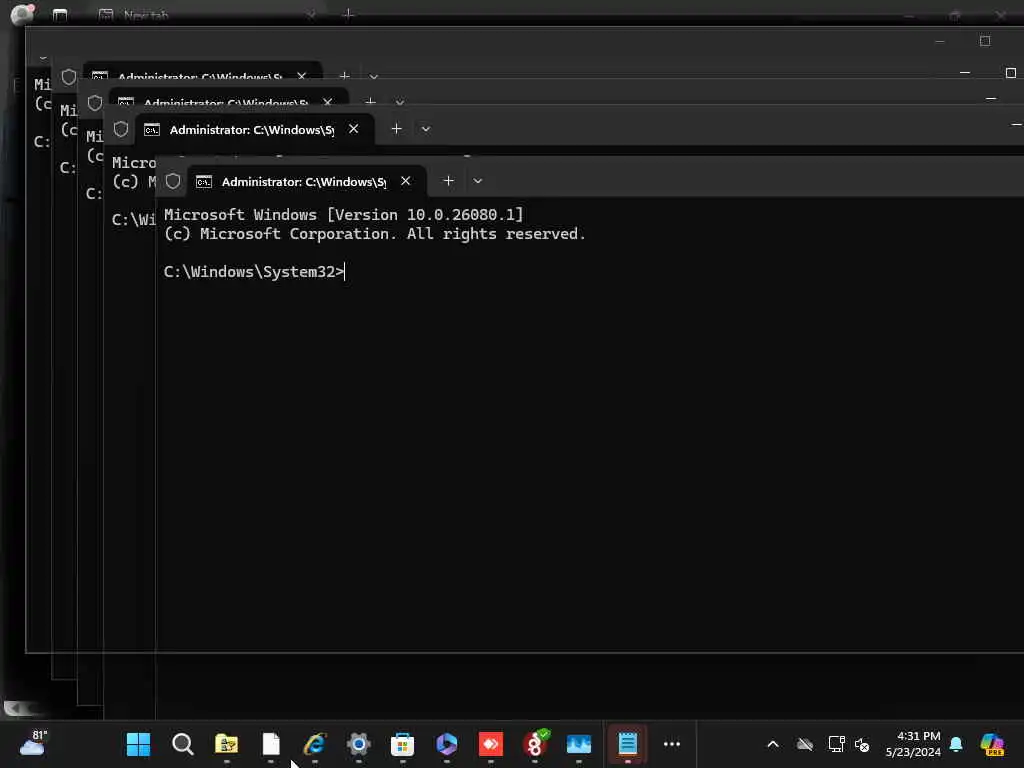Close the front terminal's Administrator tab
The height and width of the screenshot is (768, 1024).
[406, 181]
